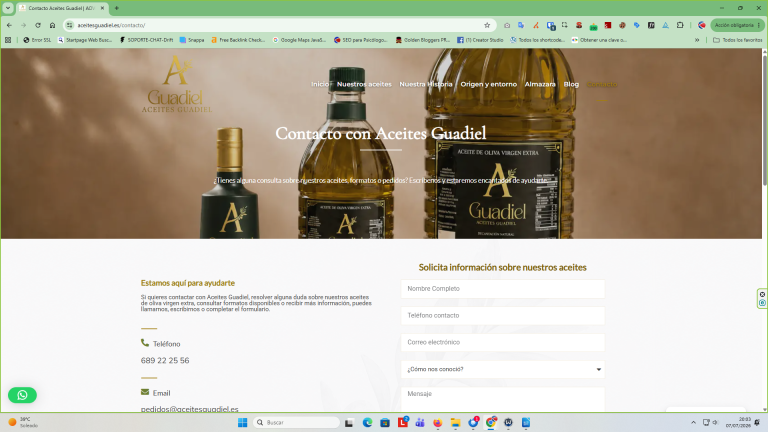Open the Chrome profile avatar
The width and height of the screenshot is (768, 432).
point(701,25)
